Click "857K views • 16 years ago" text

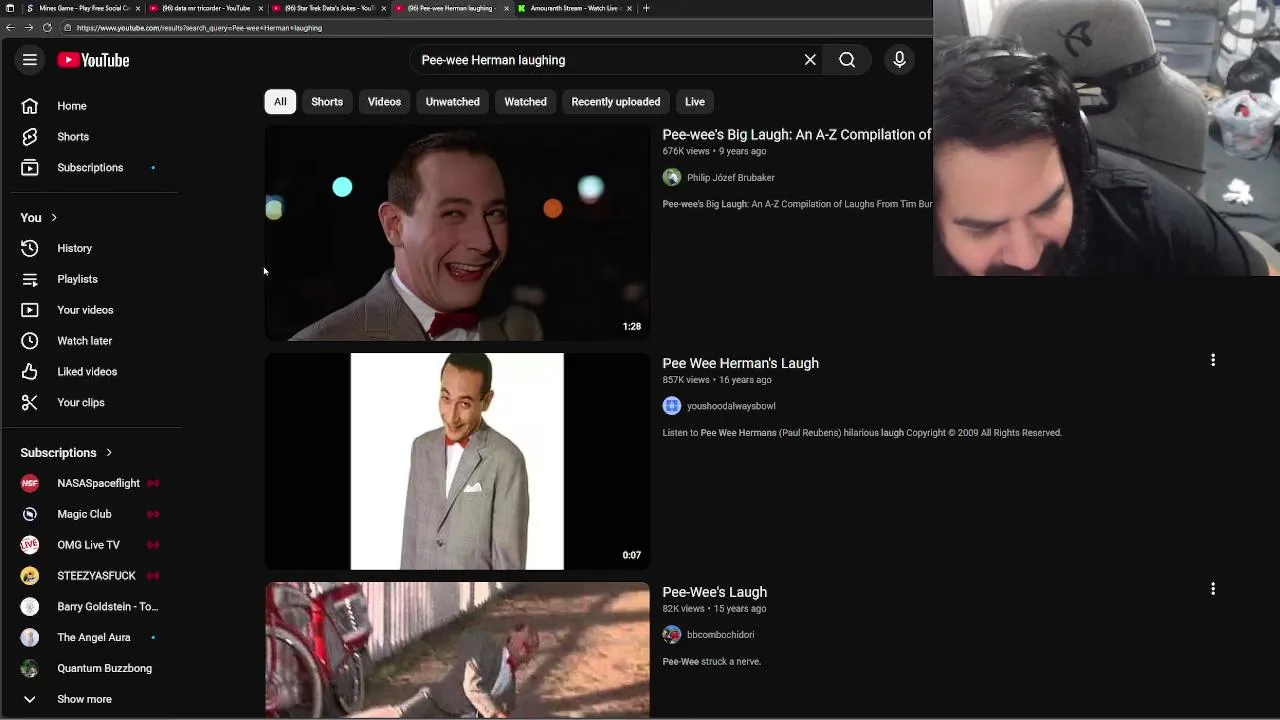tap(717, 380)
